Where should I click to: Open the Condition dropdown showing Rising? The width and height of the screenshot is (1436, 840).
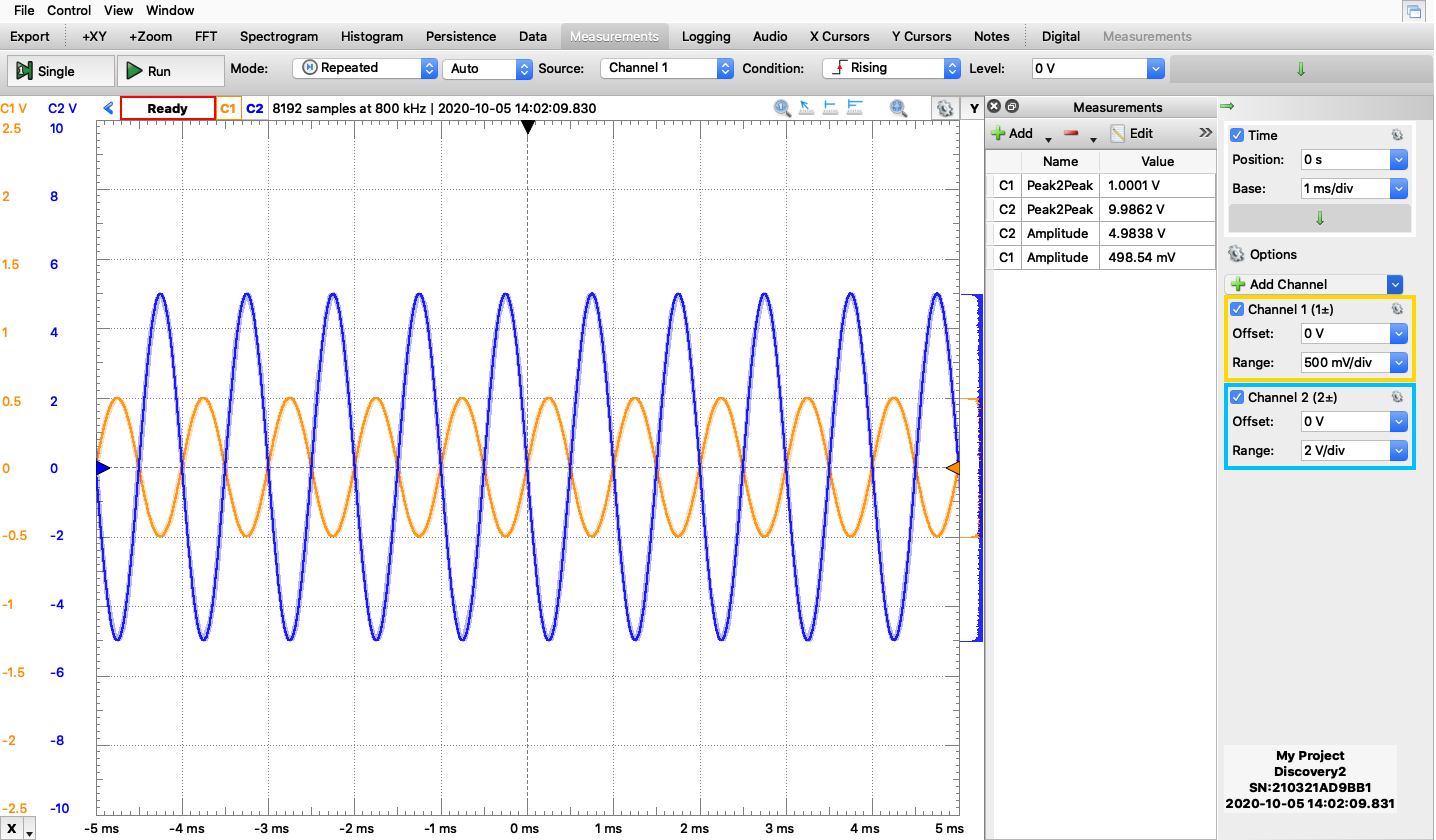891,68
